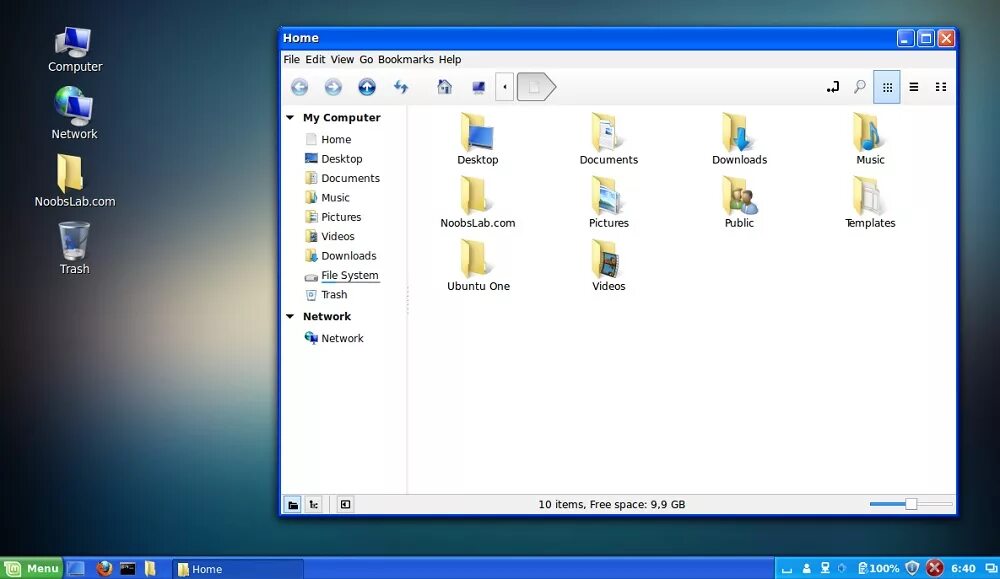This screenshot has height=579, width=1000.
Task: Click the path bar left scroll arrow
Action: point(504,87)
